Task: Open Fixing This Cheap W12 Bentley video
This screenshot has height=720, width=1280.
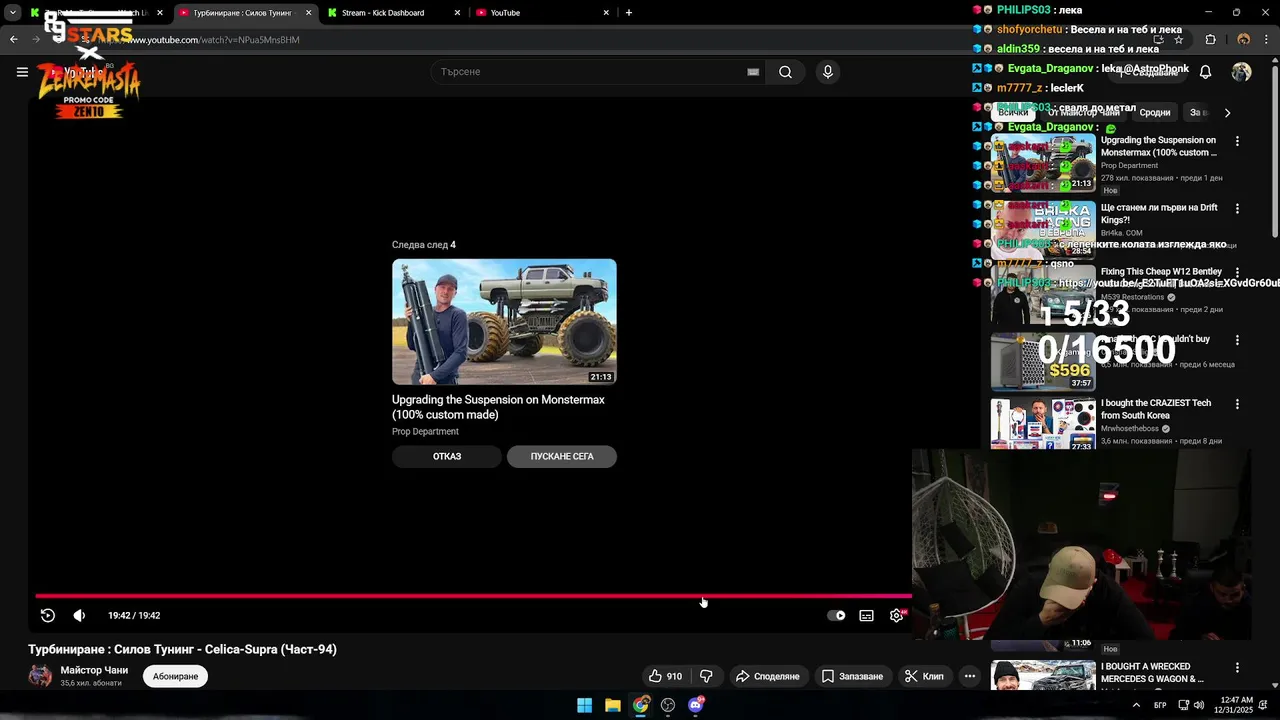Action: pyautogui.click(x=1161, y=272)
